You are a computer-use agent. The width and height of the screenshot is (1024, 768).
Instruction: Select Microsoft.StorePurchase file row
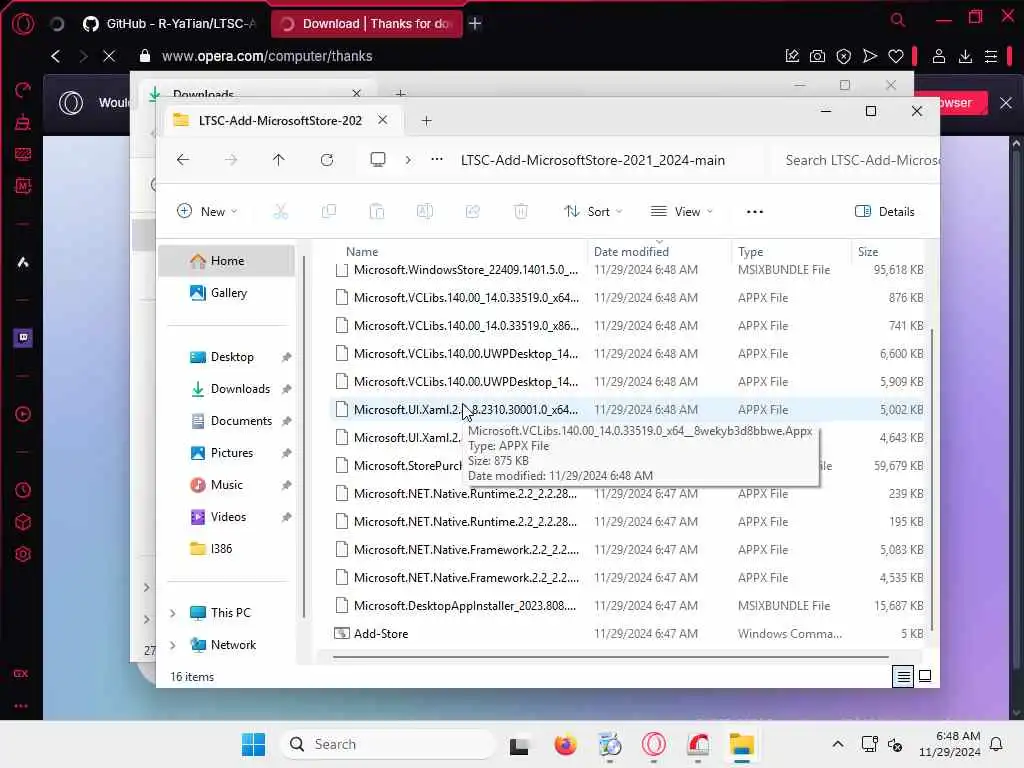pos(628,466)
